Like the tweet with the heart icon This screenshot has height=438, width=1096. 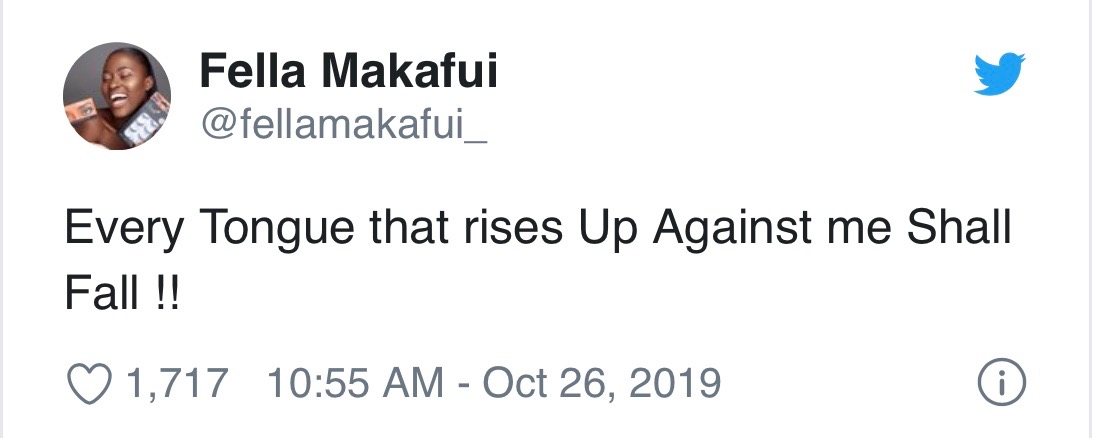tap(89, 384)
